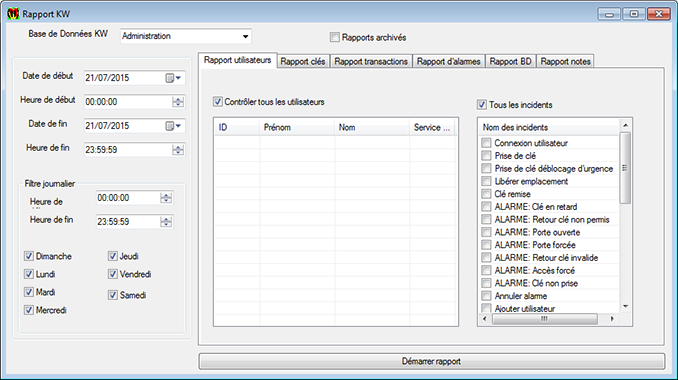Check Prise de clé déblocage d'urgence

coord(486,168)
